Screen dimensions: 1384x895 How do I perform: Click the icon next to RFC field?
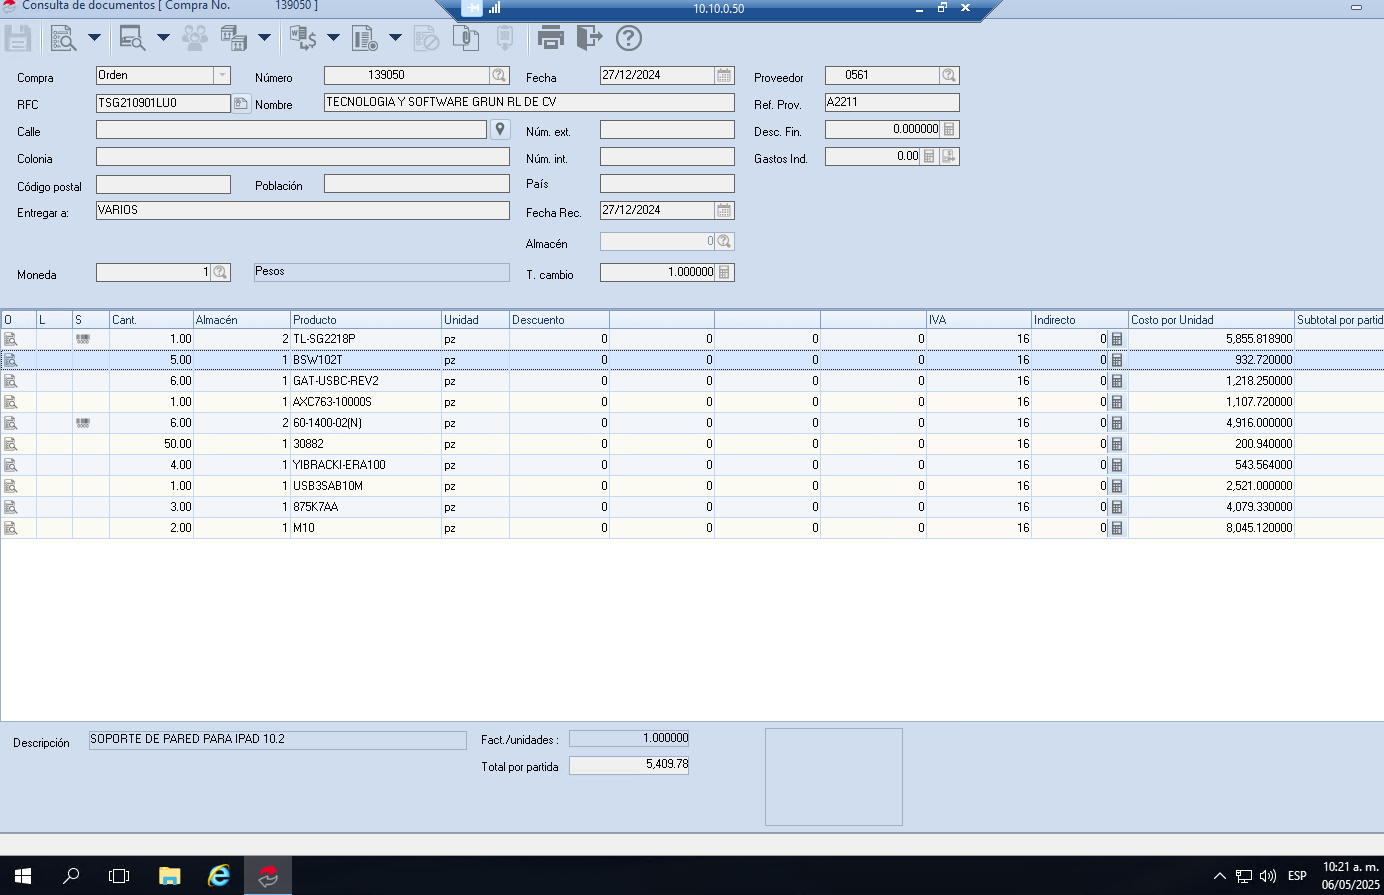click(x=241, y=103)
